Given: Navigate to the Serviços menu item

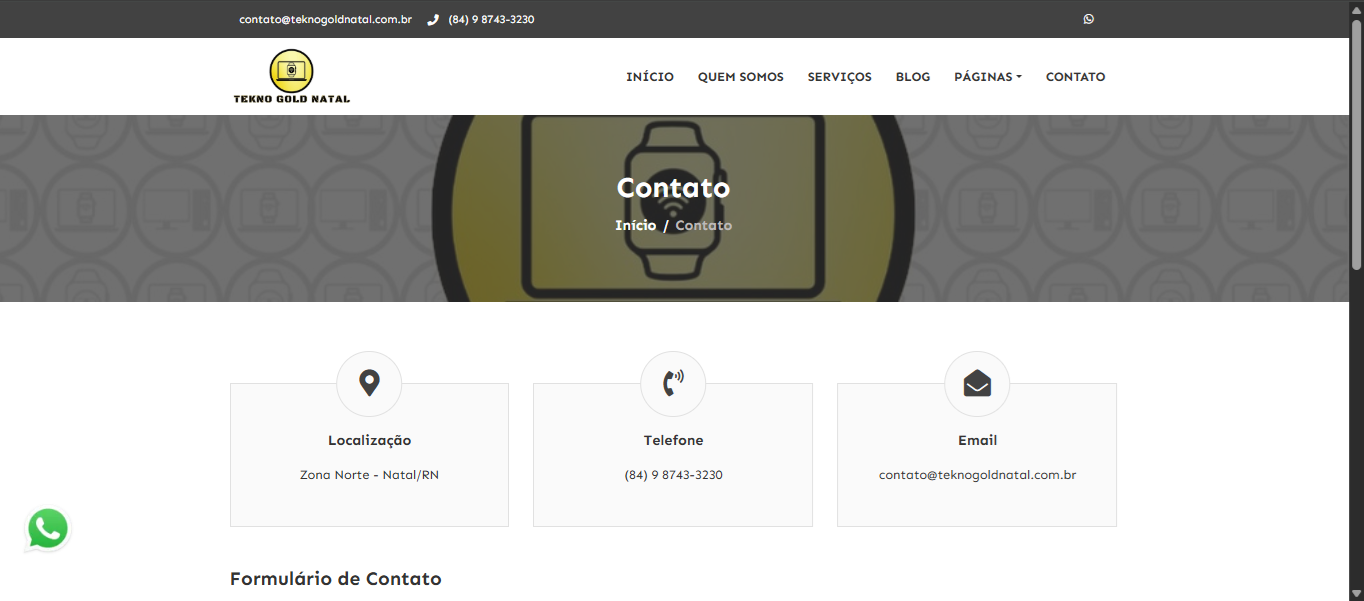Looking at the screenshot, I should click(839, 77).
